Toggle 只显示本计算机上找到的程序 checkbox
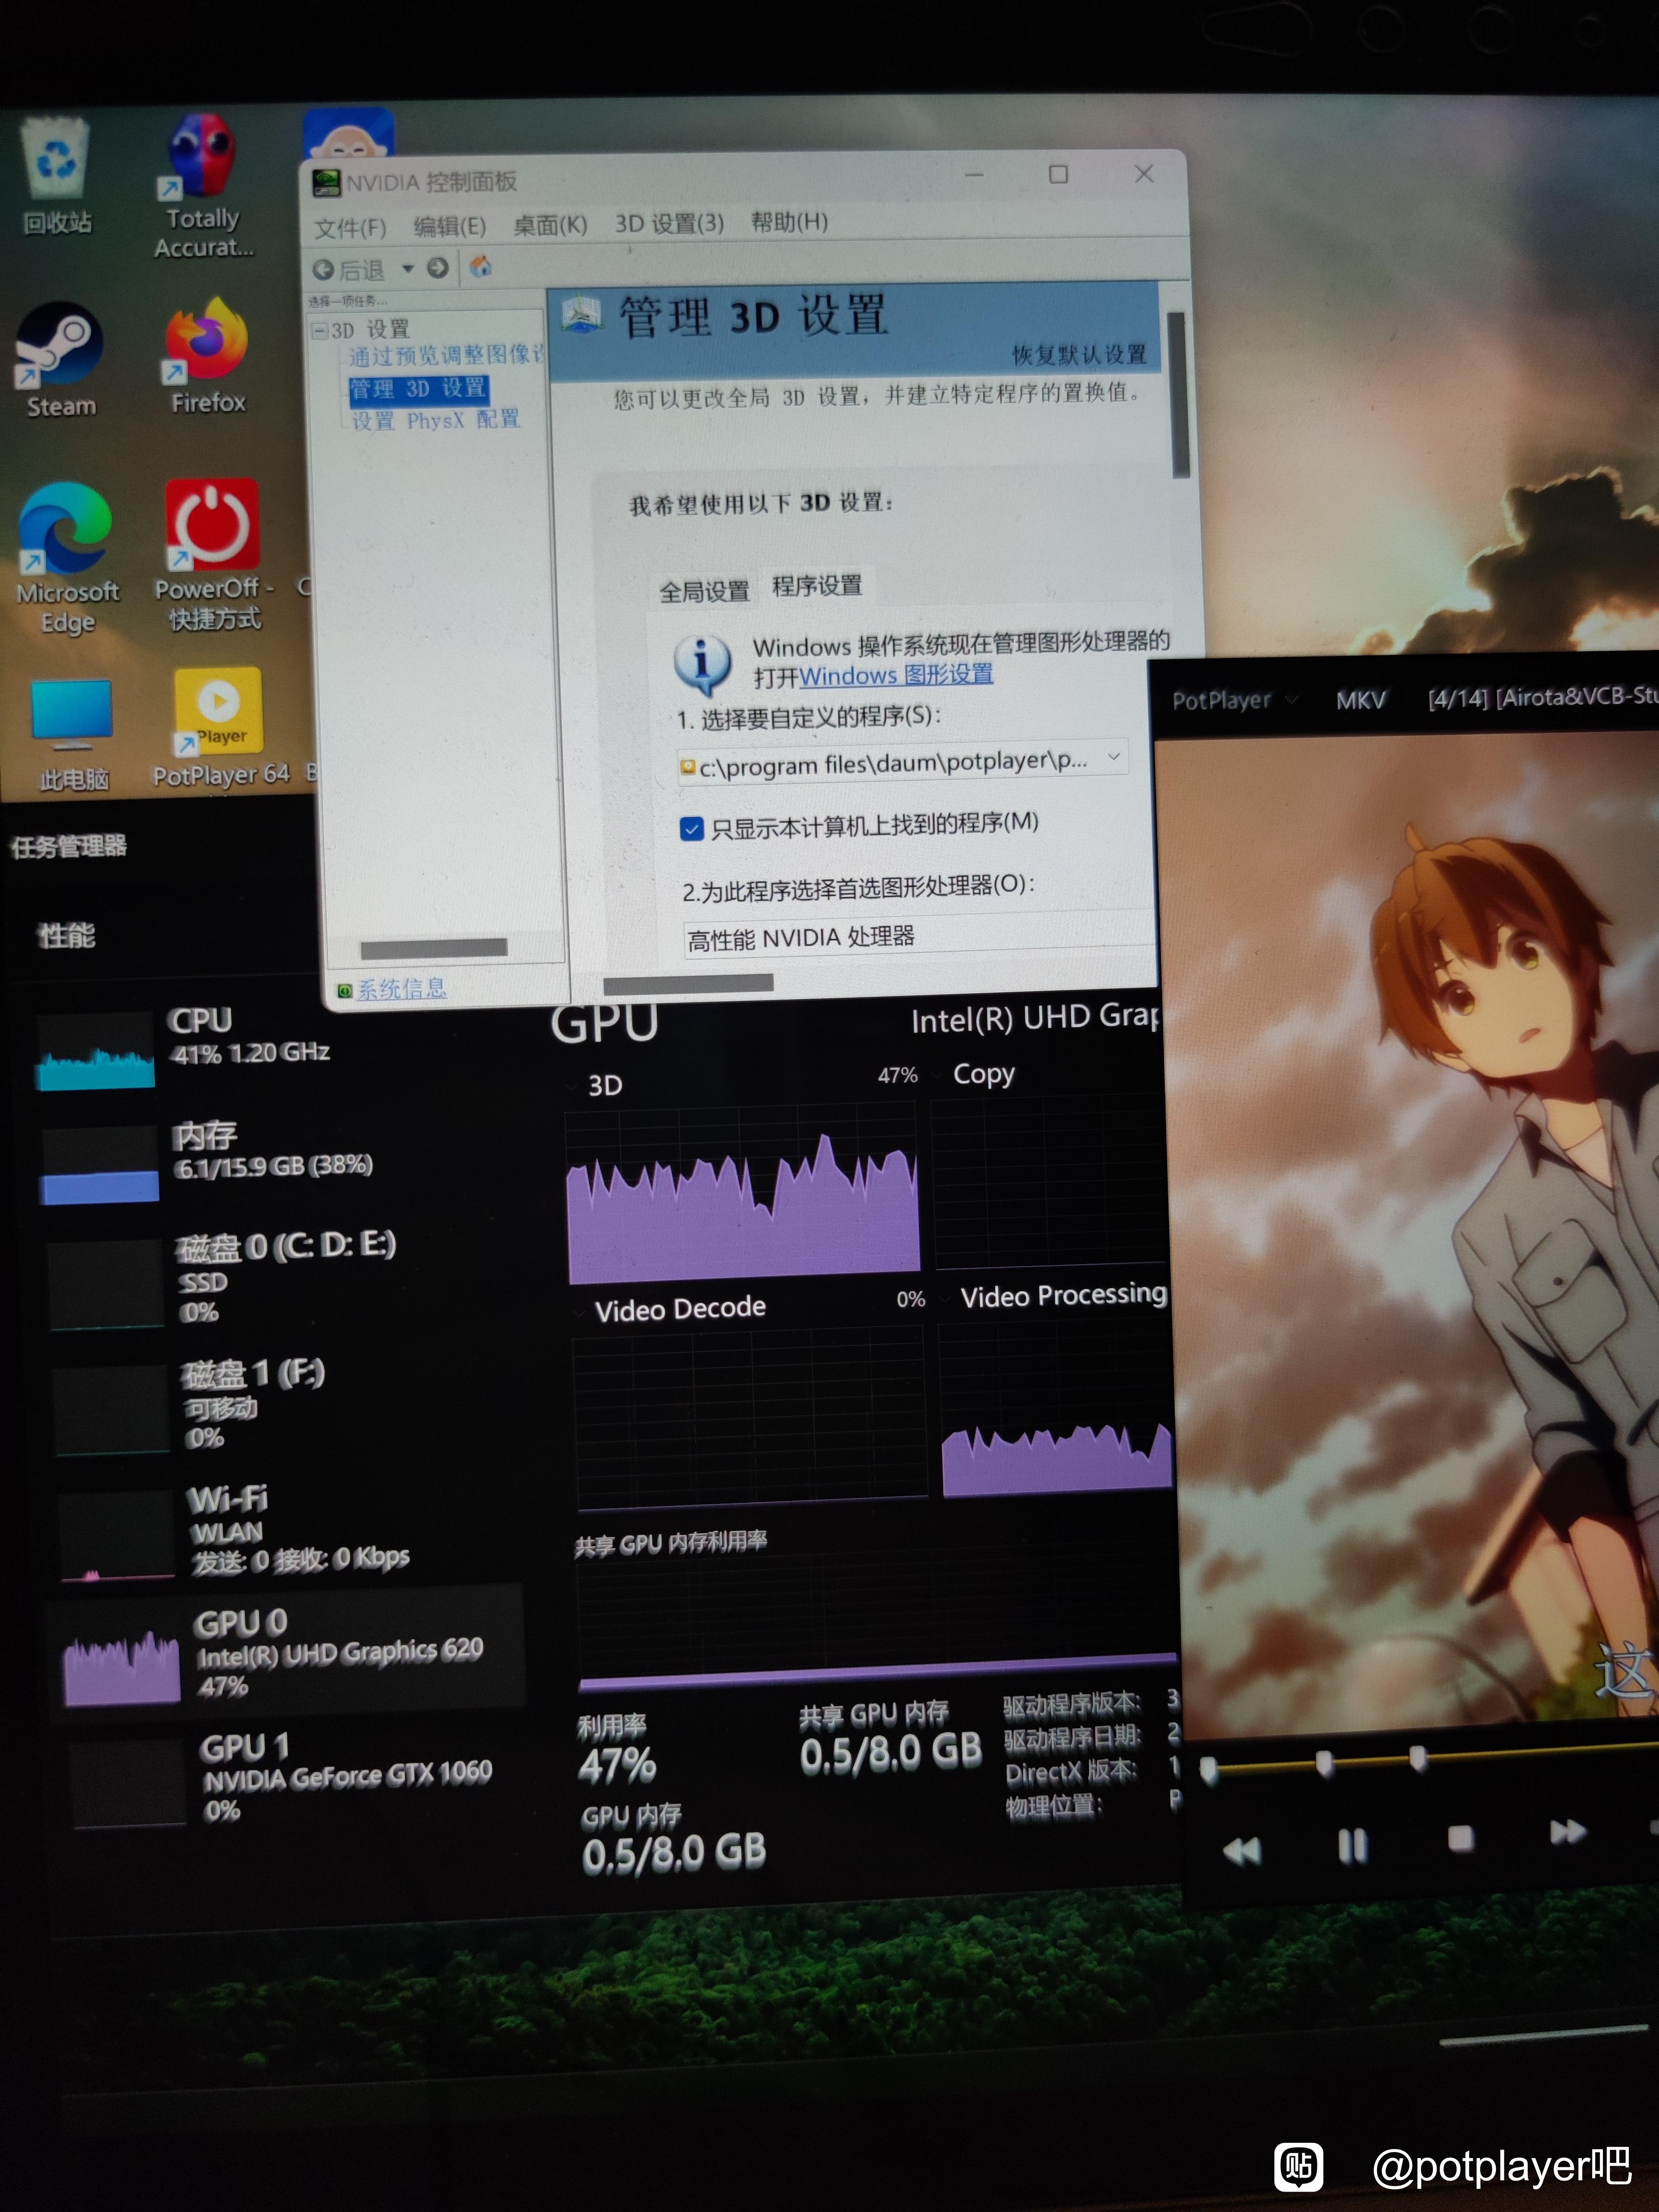1659x2212 pixels. click(692, 829)
